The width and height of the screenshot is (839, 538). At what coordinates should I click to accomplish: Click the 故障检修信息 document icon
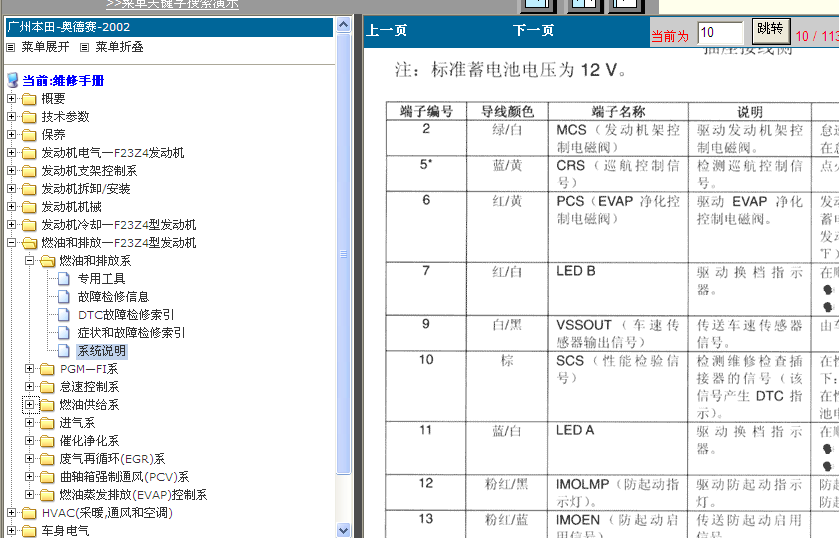point(64,297)
